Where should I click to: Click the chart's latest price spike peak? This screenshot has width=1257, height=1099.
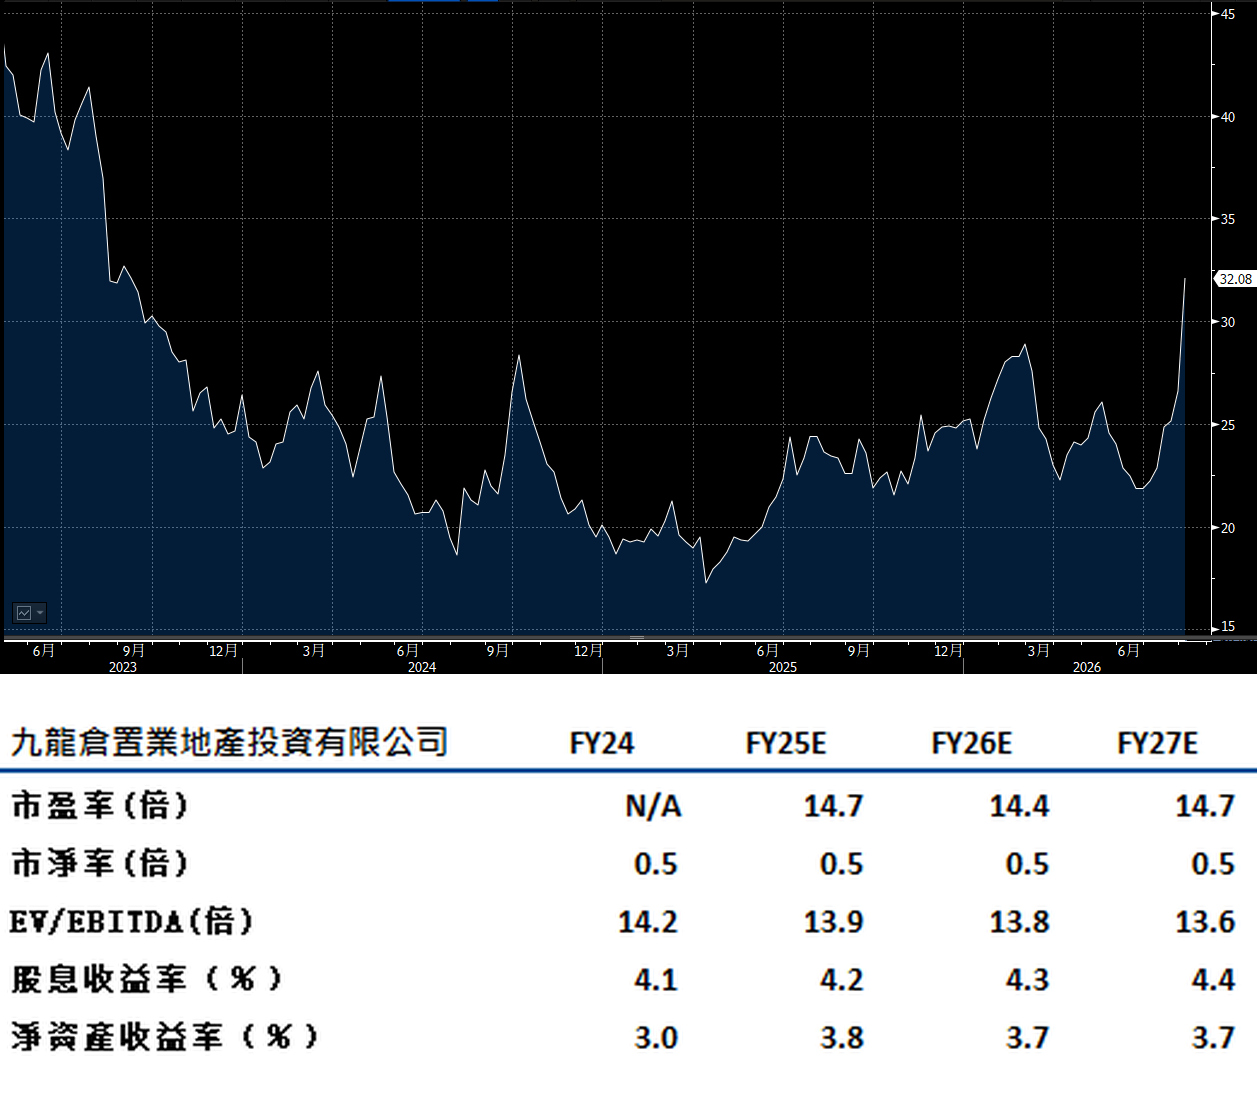click(x=1185, y=279)
